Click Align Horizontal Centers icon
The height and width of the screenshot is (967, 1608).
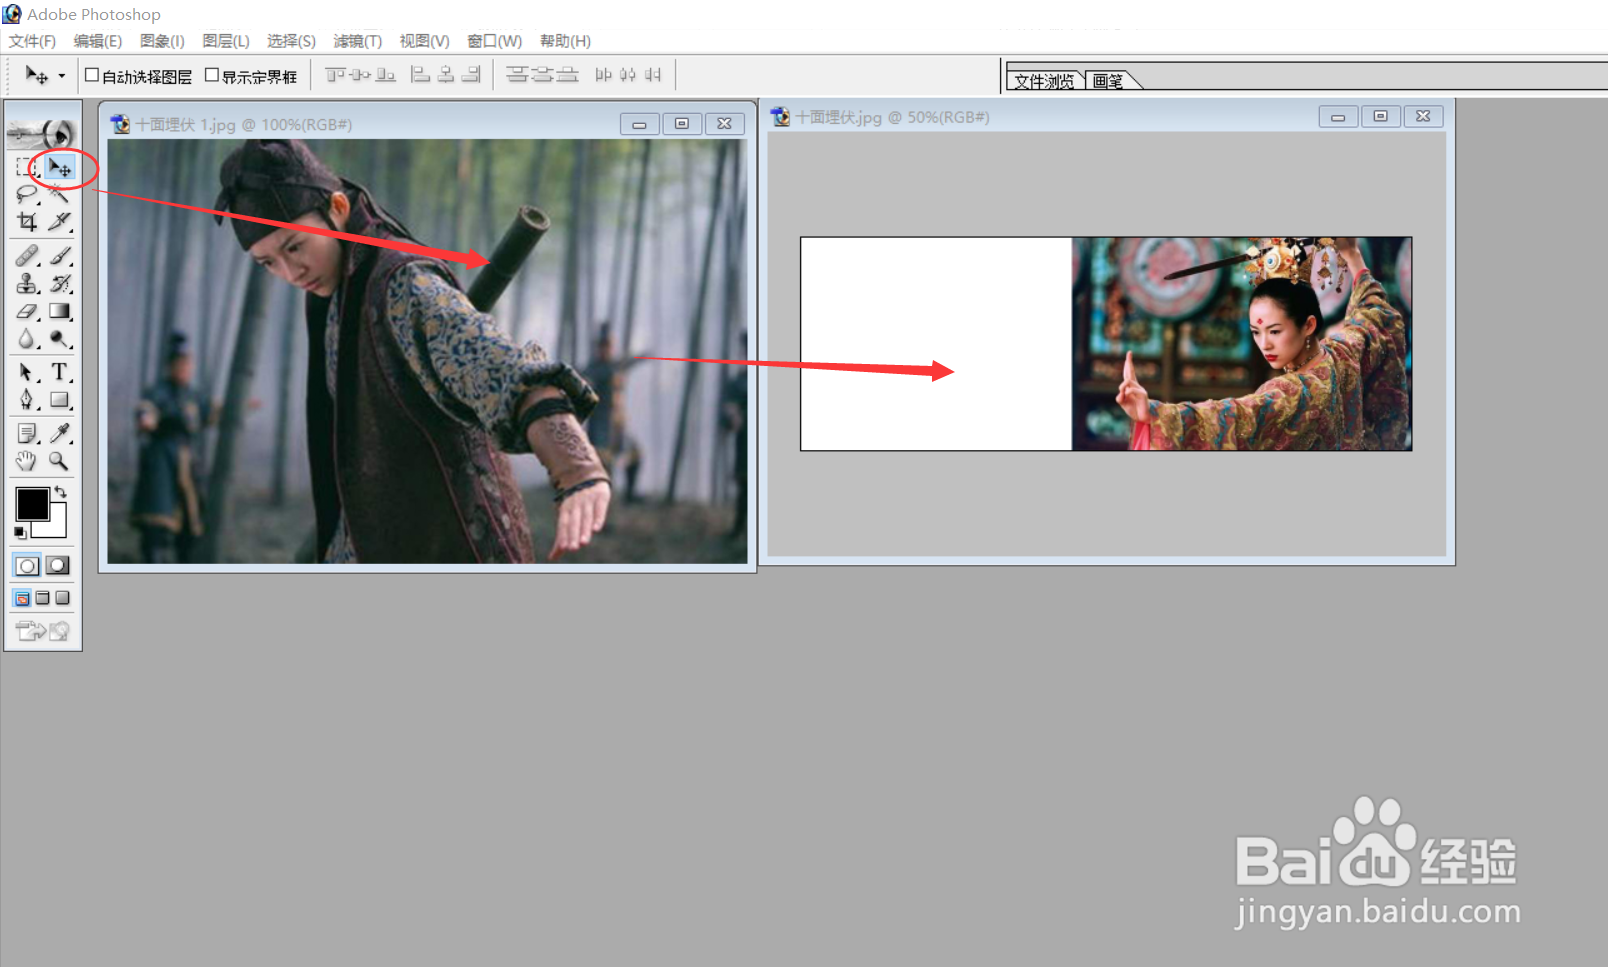click(446, 75)
